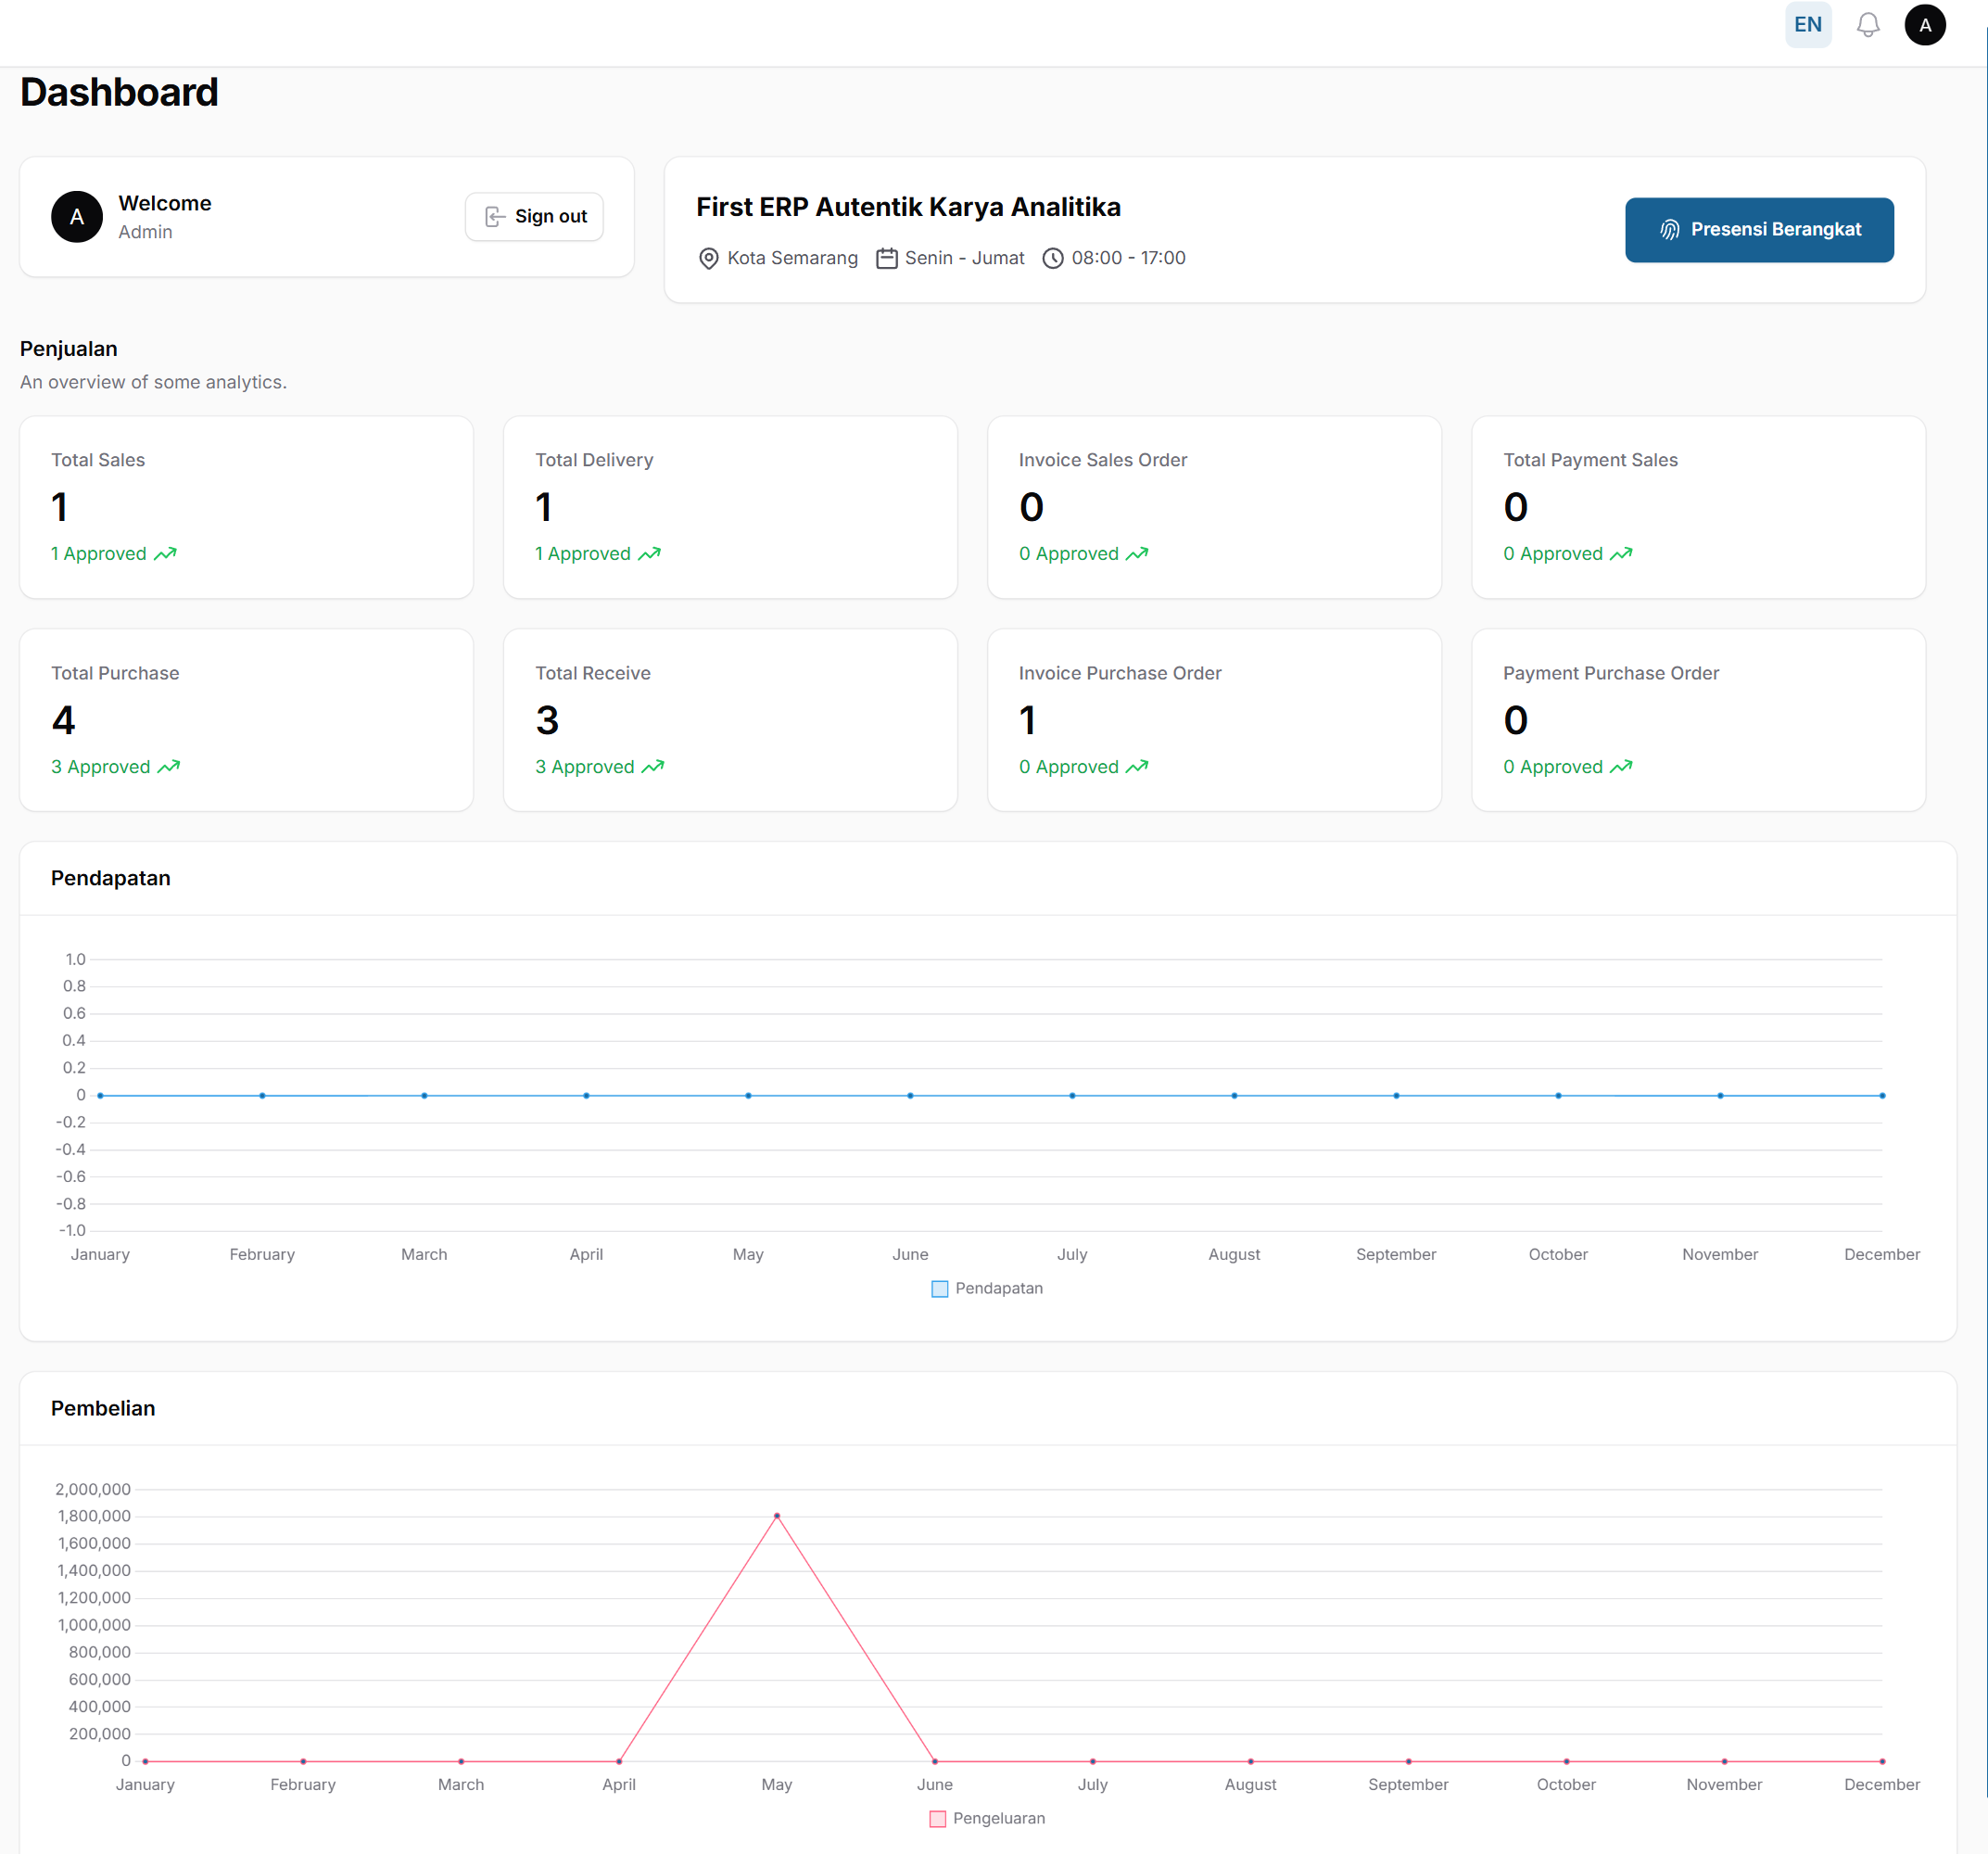Switch language with the EN button

pyautogui.click(x=1807, y=25)
